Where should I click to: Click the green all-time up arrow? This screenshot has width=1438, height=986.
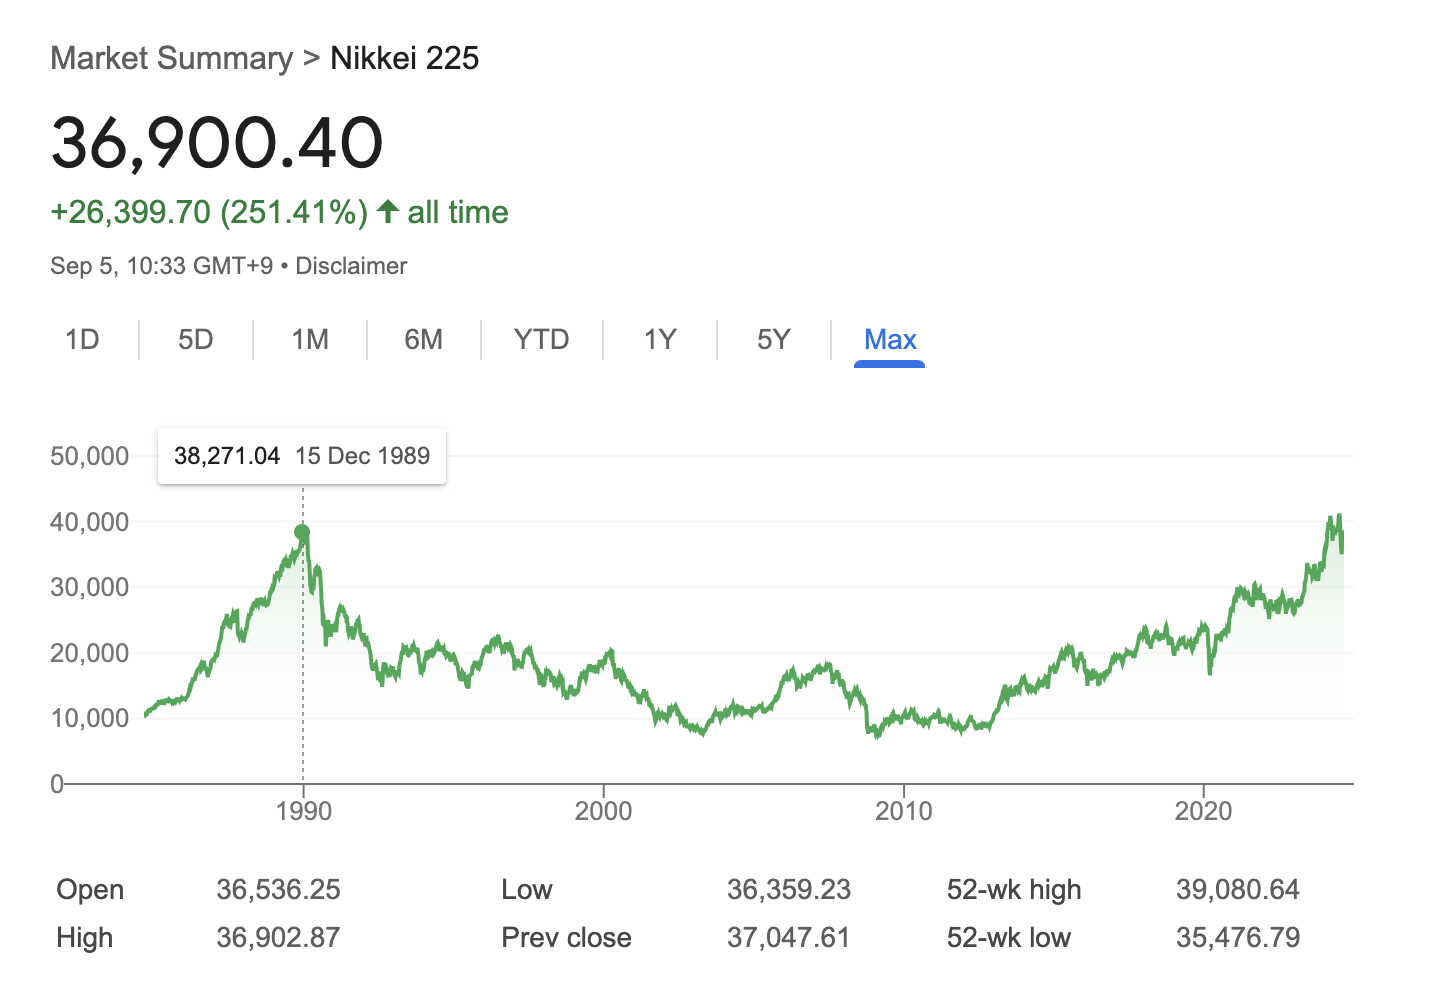click(388, 212)
